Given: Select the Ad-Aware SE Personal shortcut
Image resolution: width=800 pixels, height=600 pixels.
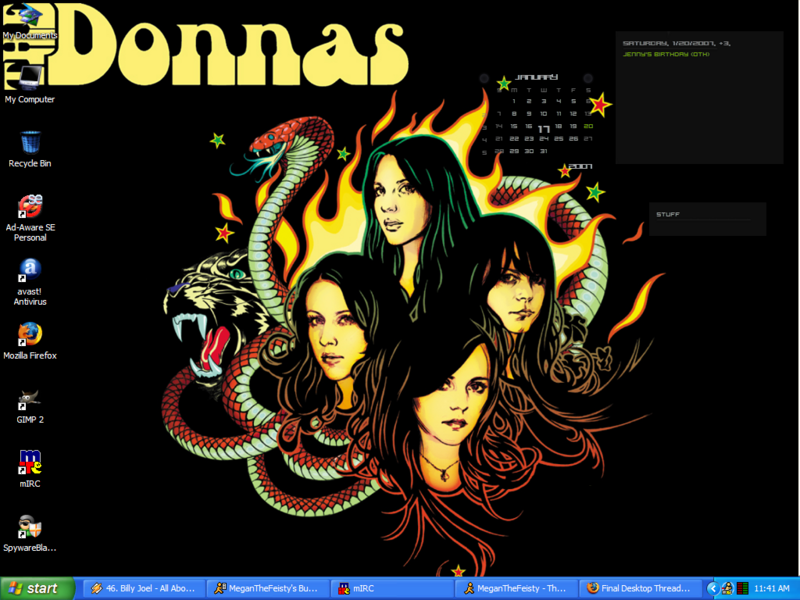Looking at the screenshot, I should [30, 218].
